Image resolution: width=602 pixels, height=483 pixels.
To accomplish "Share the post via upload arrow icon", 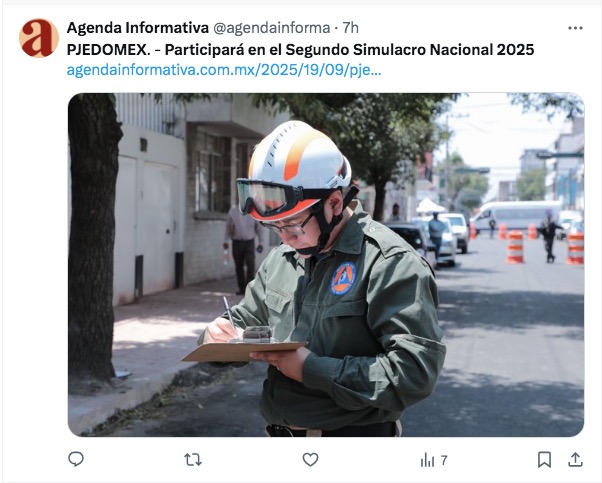I will point(575,459).
